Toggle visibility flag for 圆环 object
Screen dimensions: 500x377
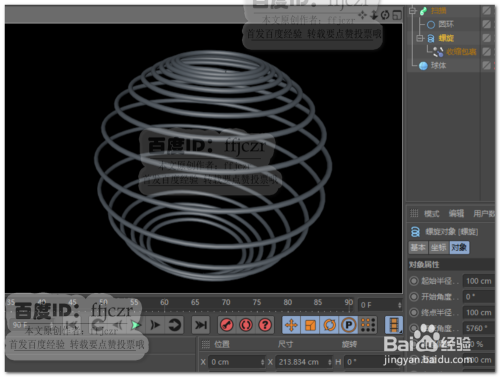pos(487,24)
